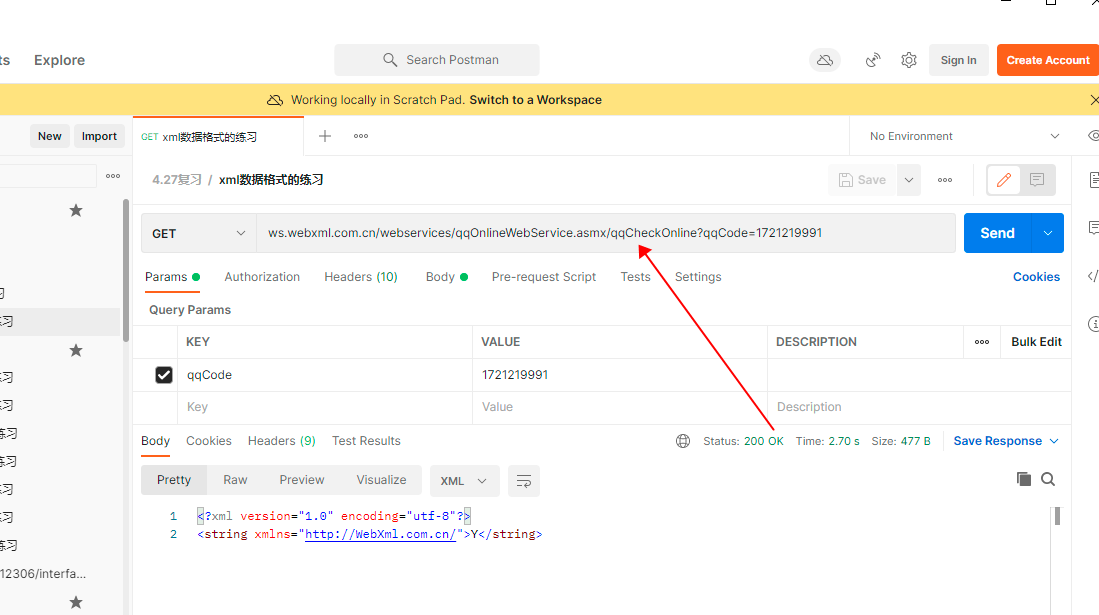Click the Send button
The height and width of the screenshot is (615, 1099).
point(997,233)
